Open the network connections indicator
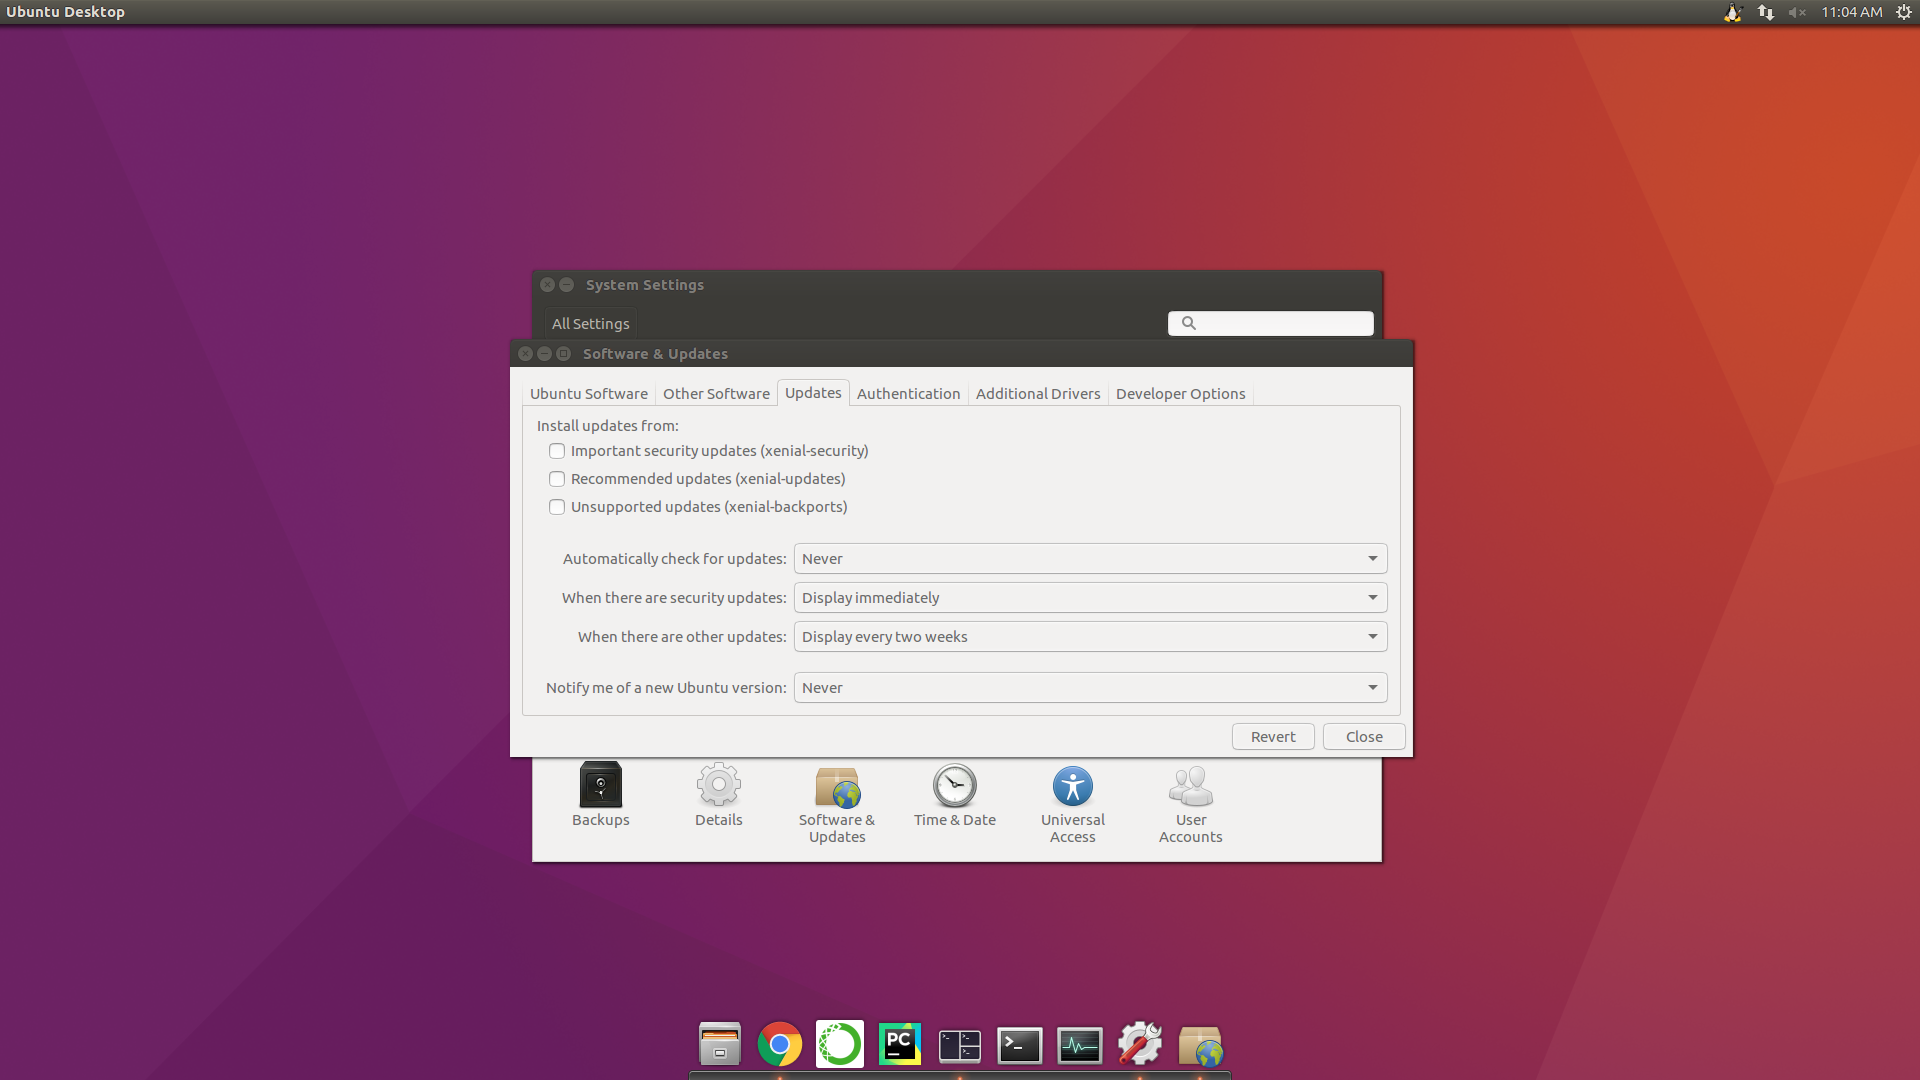 [1766, 12]
